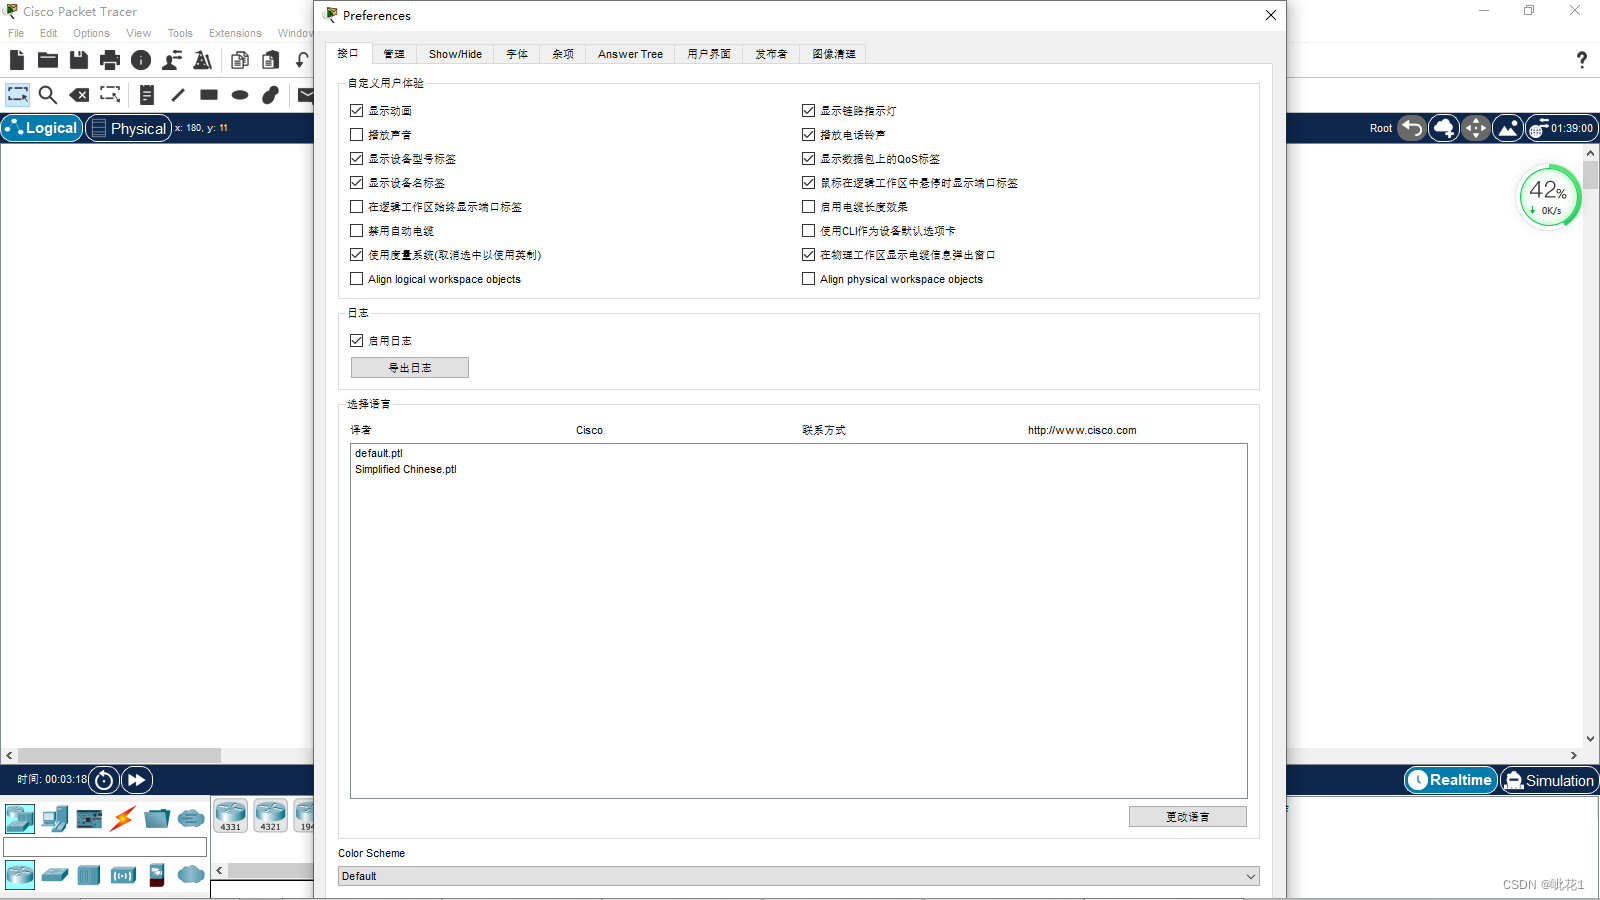Open the 图像清理 tab
Viewport: 1600px width, 900px height.
(x=834, y=54)
